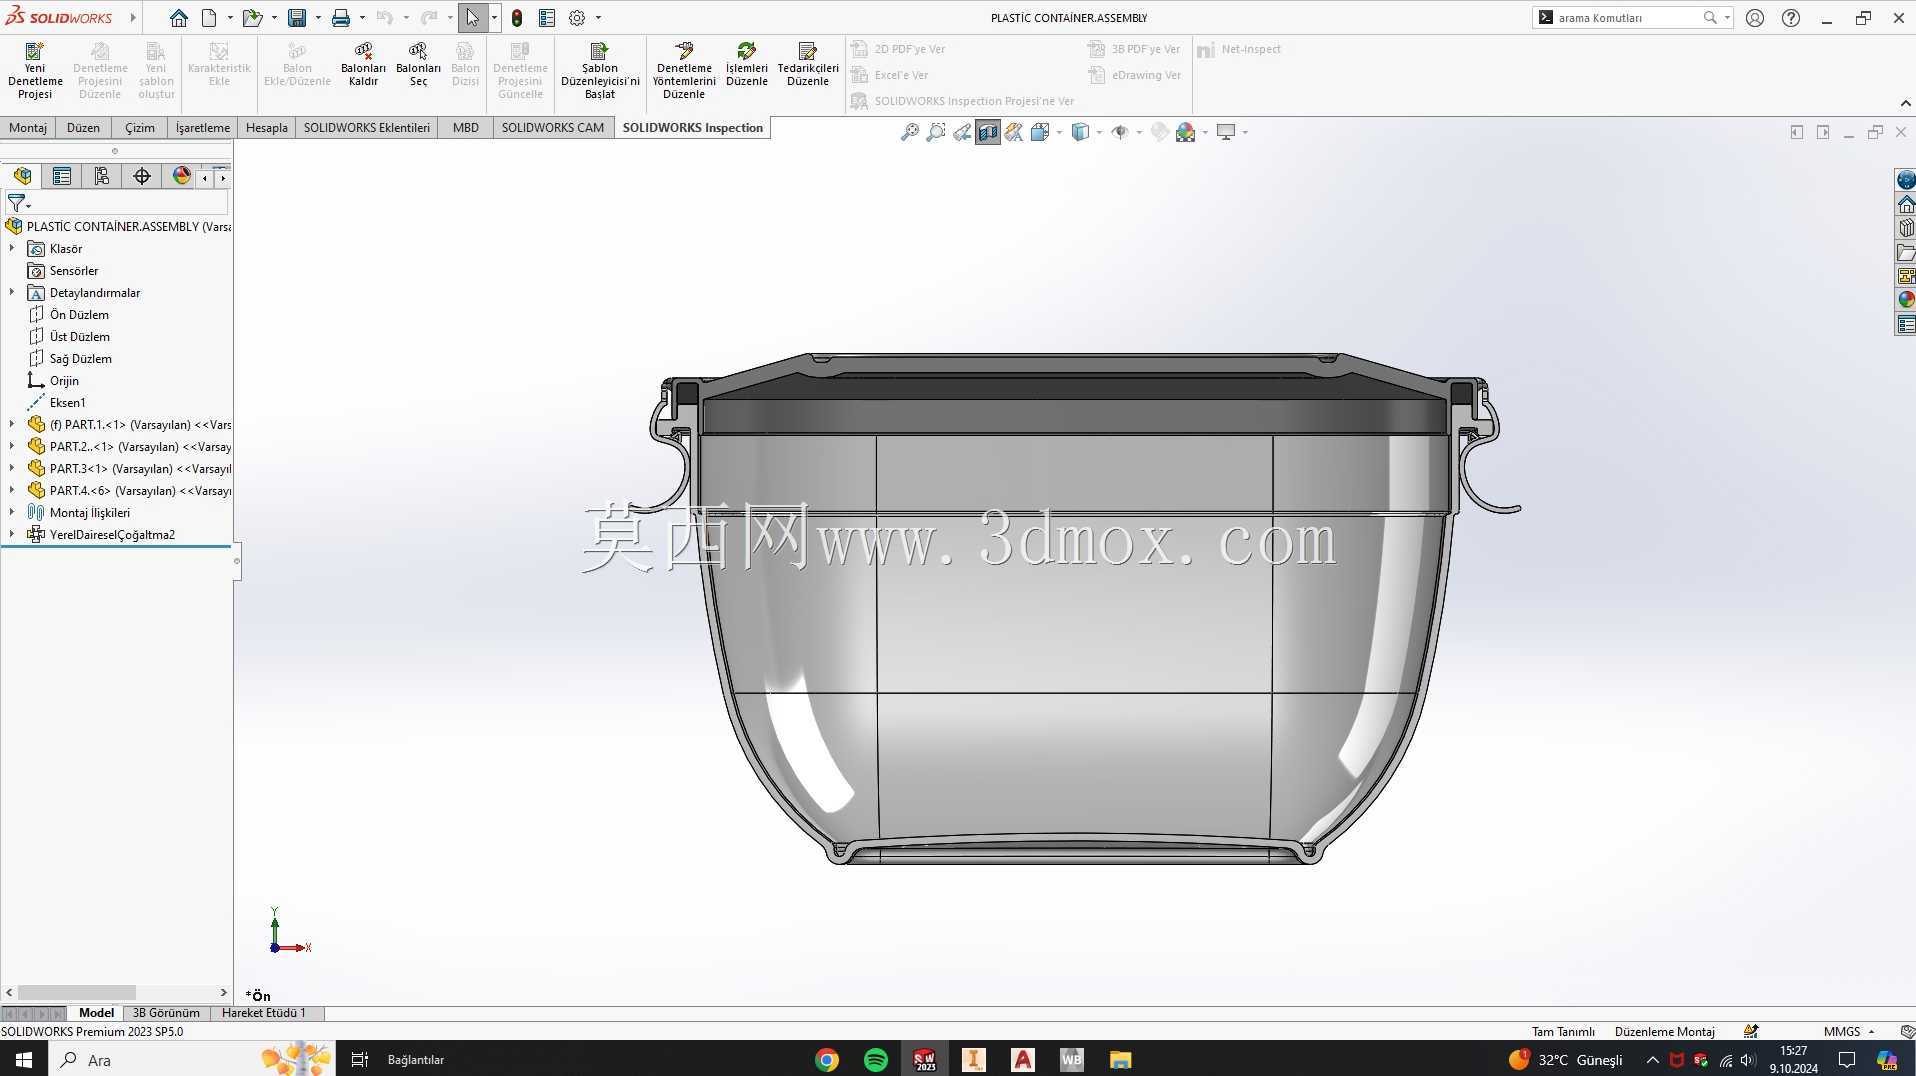
Task: Click the Print icon
Action: (x=341, y=18)
